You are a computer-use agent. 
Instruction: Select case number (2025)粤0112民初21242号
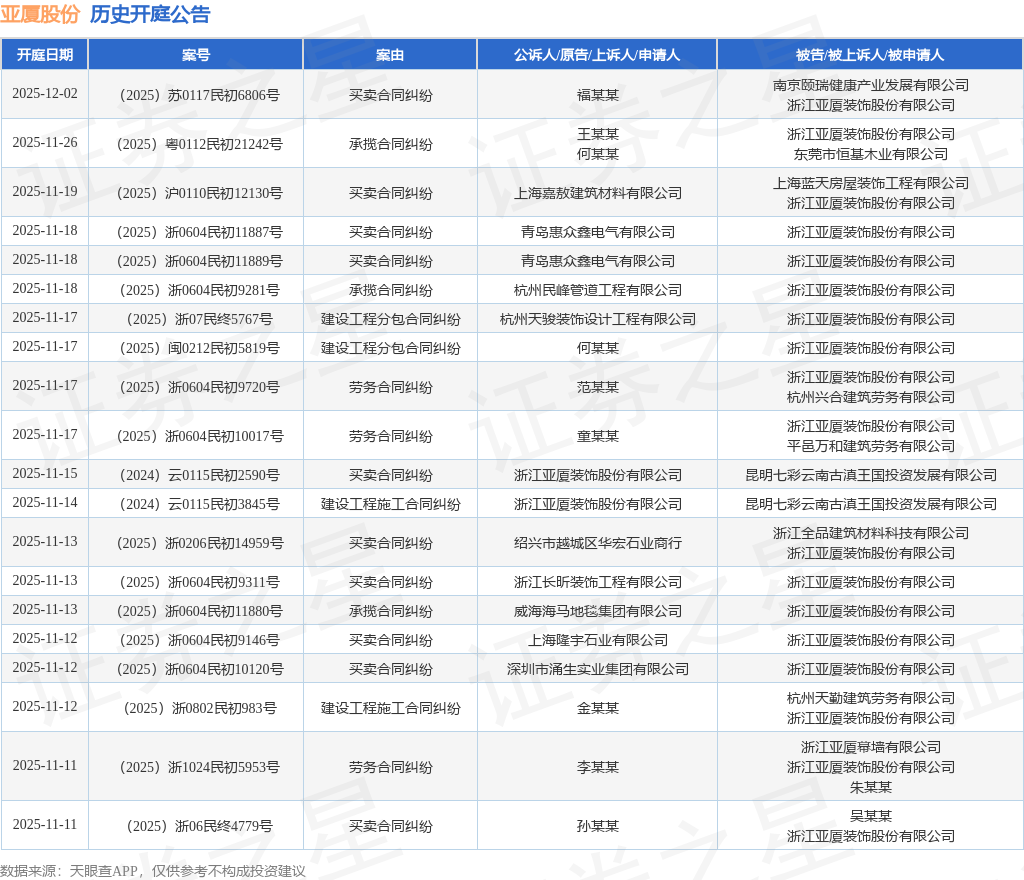point(199,144)
